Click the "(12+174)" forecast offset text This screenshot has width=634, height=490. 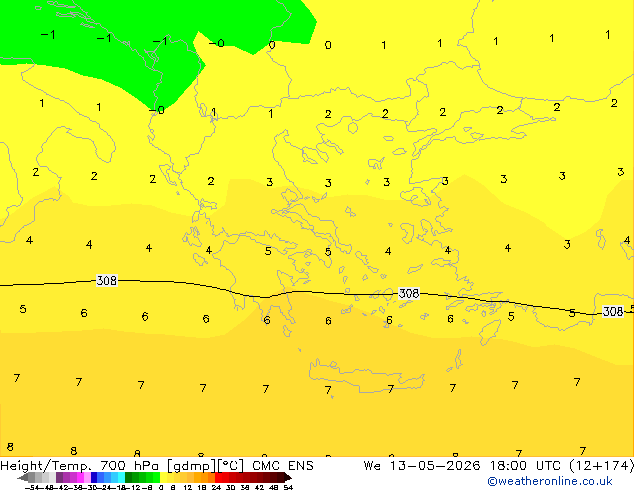[x=601, y=466]
